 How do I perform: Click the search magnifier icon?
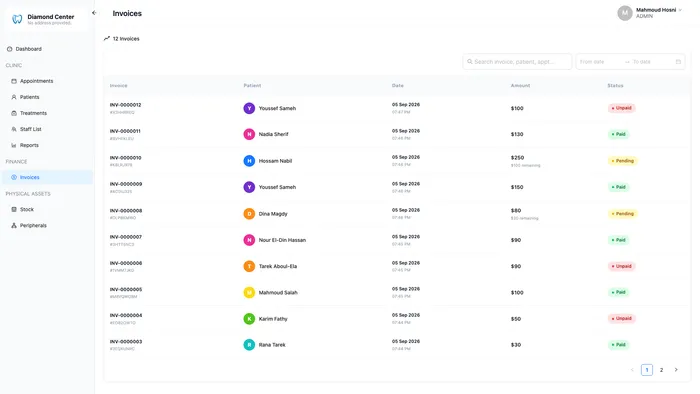(x=470, y=62)
